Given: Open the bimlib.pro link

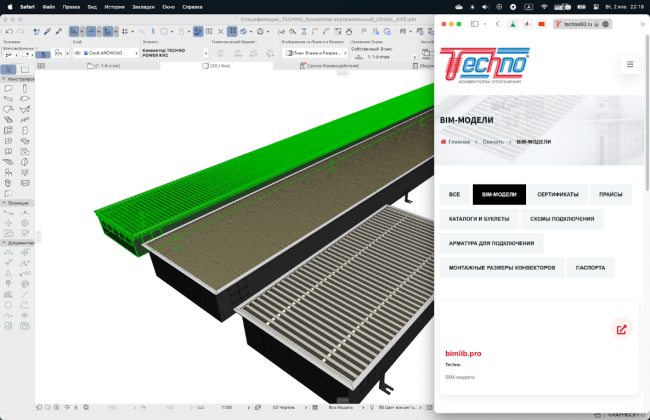Looking at the screenshot, I should (463, 353).
